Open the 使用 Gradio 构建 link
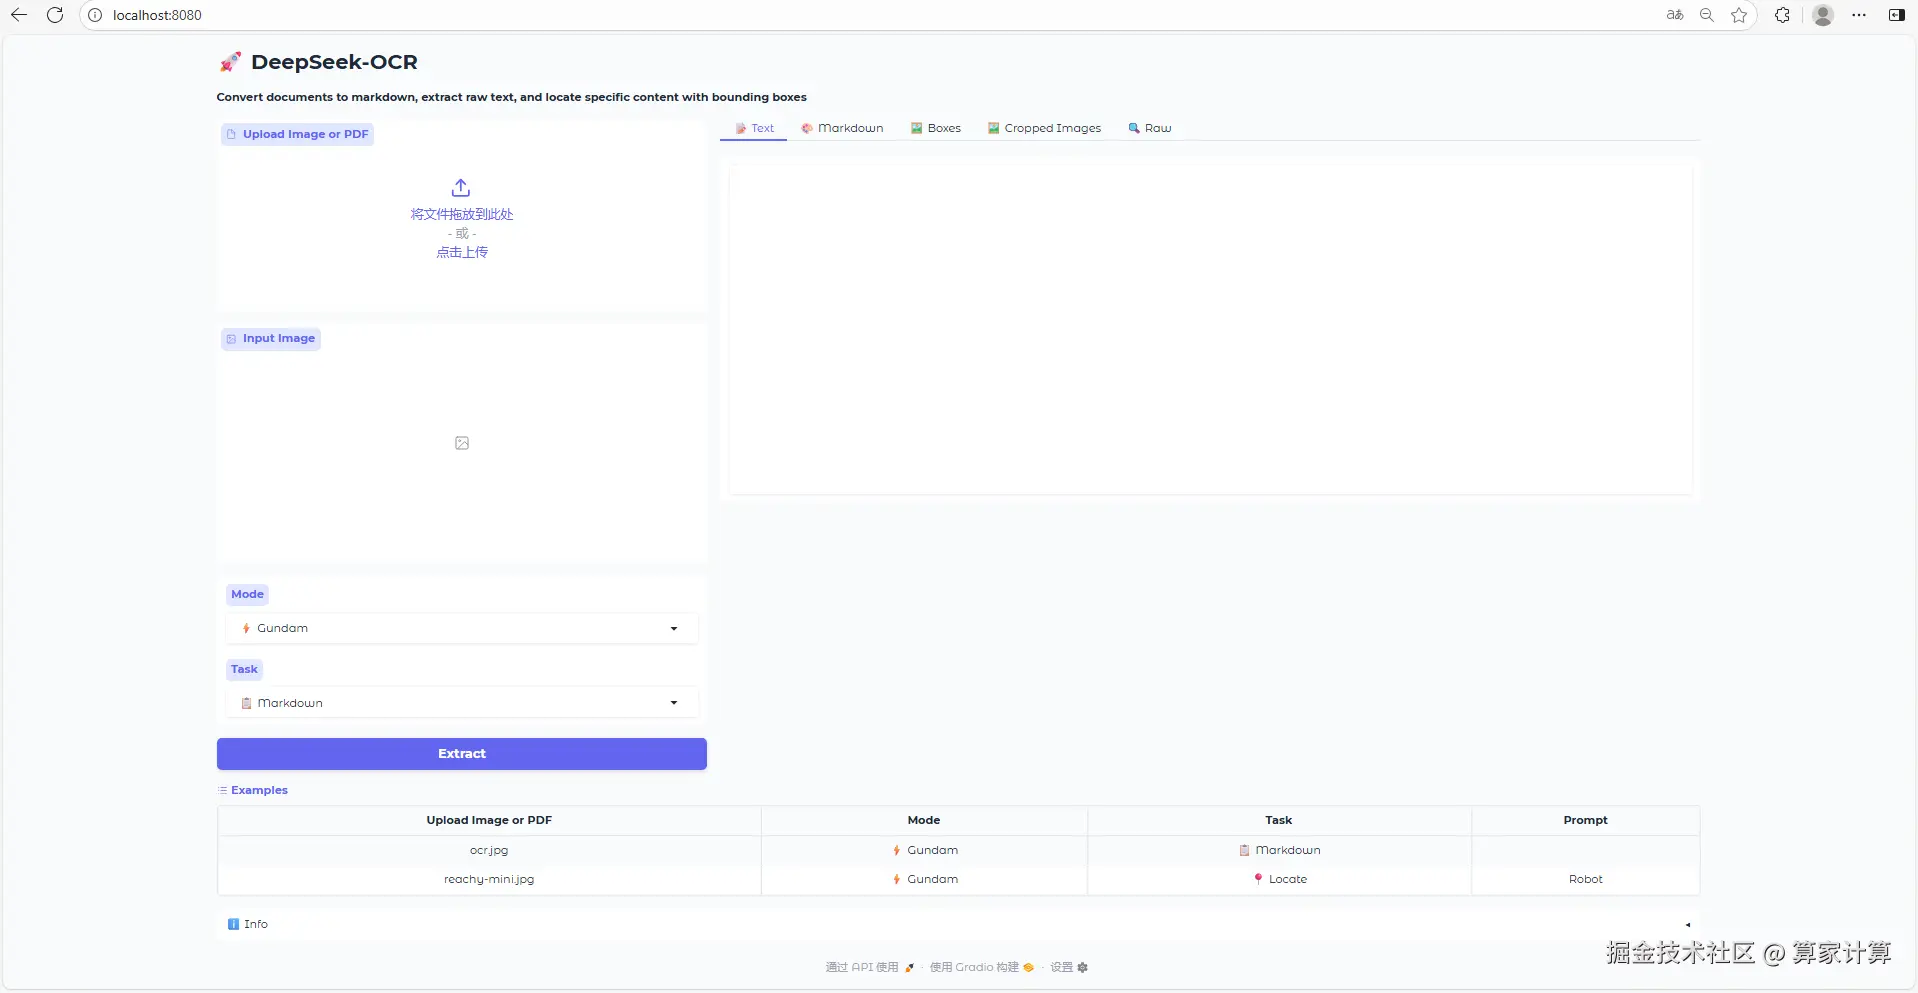The height and width of the screenshot is (993, 1918). click(x=981, y=967)
